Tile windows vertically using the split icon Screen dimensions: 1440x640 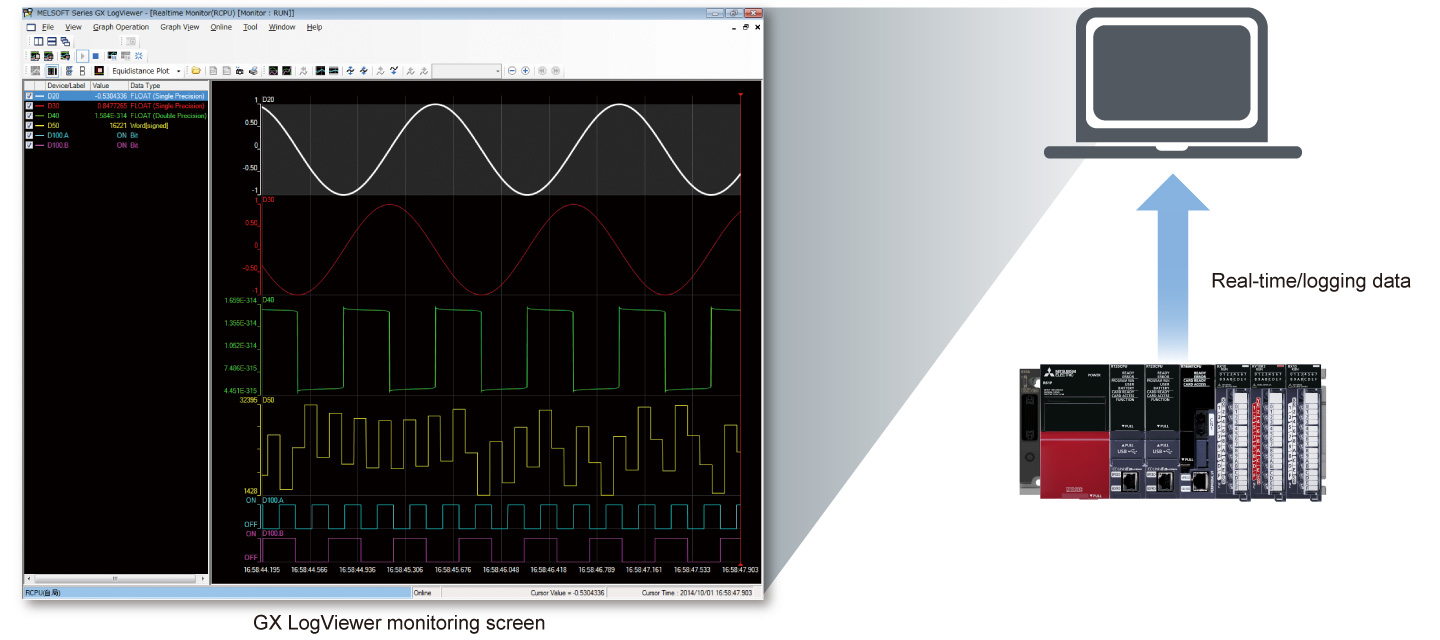(x=38, y=42)
